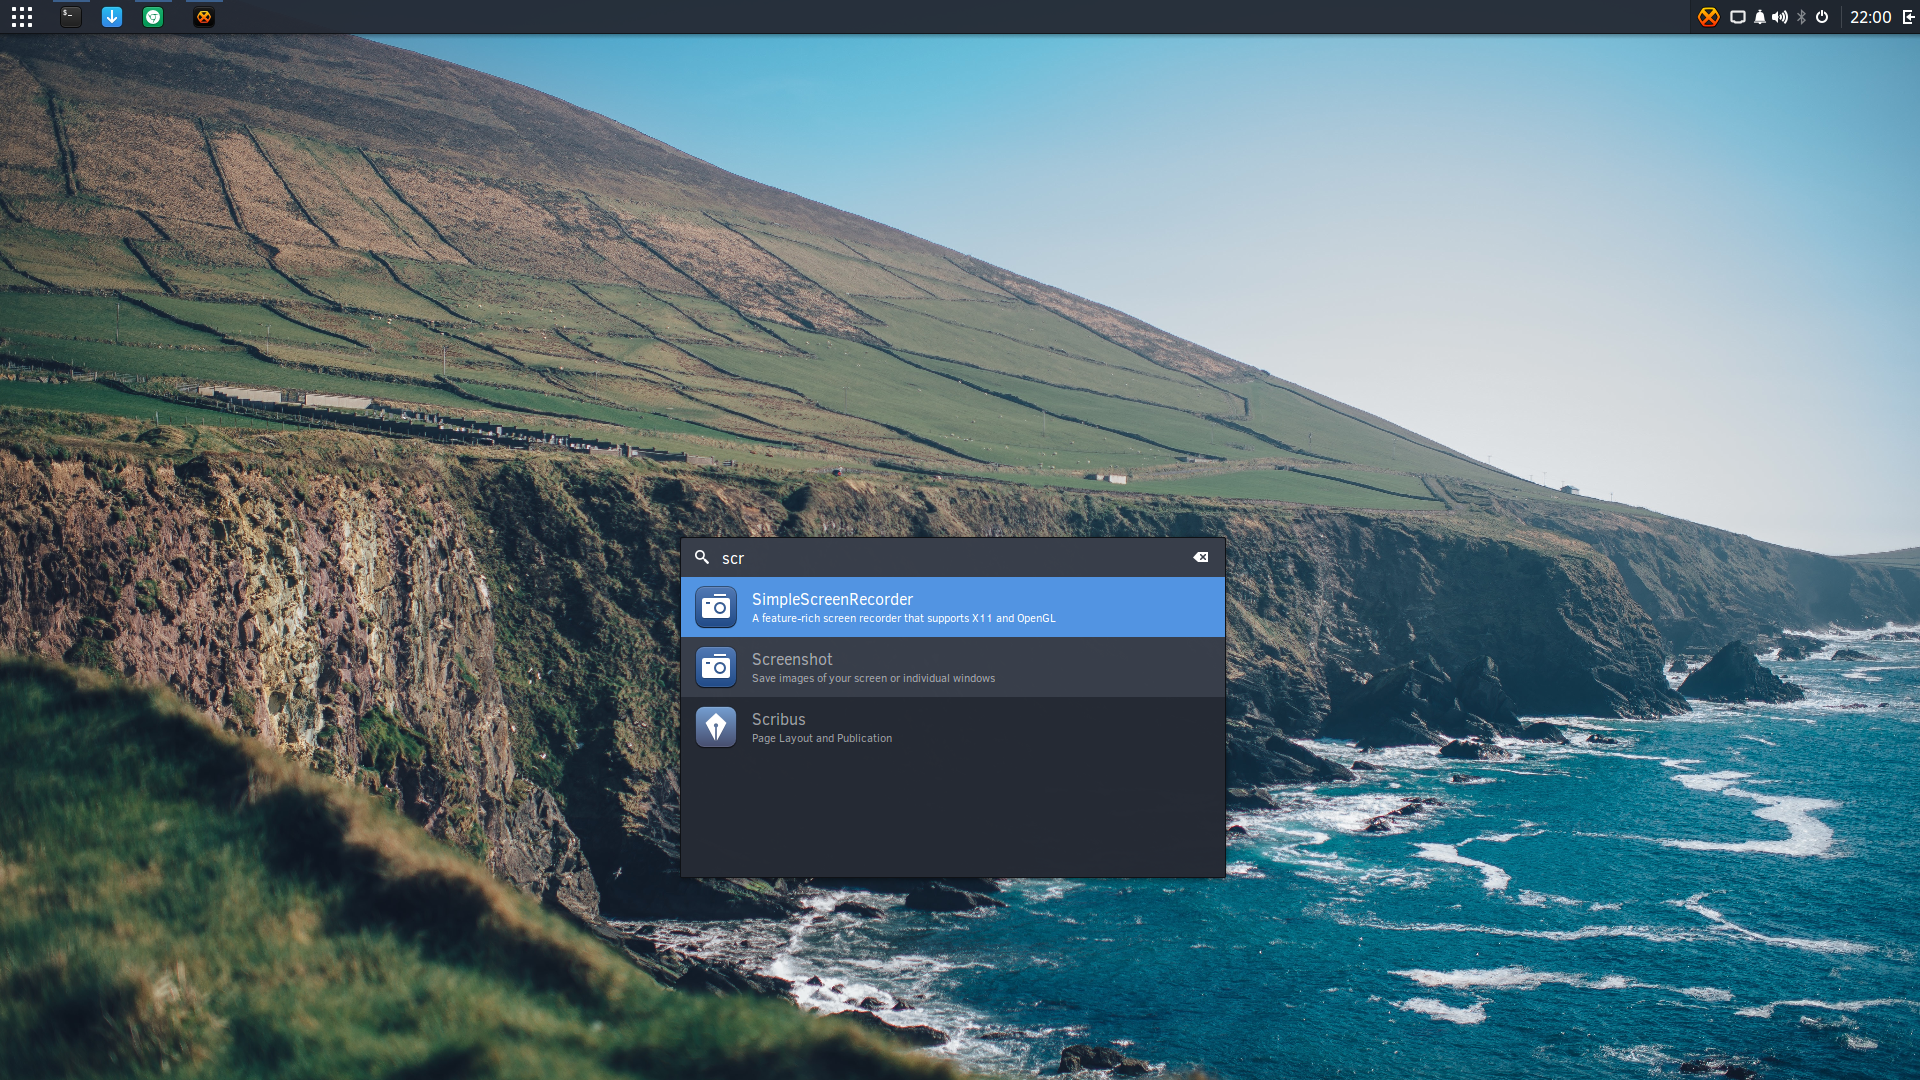Viewport: 1920px width, 1080px height.
Task: Click the 22:00 clock
Action: click(x=1870, y=17)
